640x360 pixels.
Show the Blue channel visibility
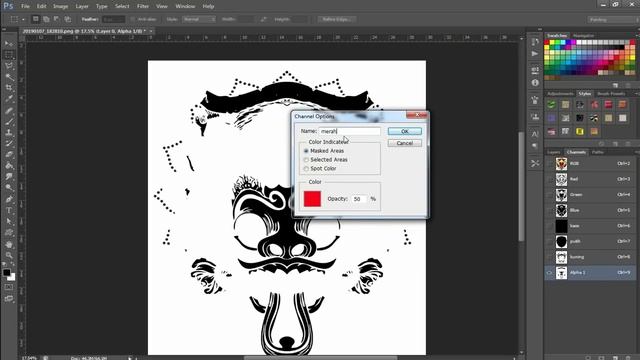click(549, 210)
